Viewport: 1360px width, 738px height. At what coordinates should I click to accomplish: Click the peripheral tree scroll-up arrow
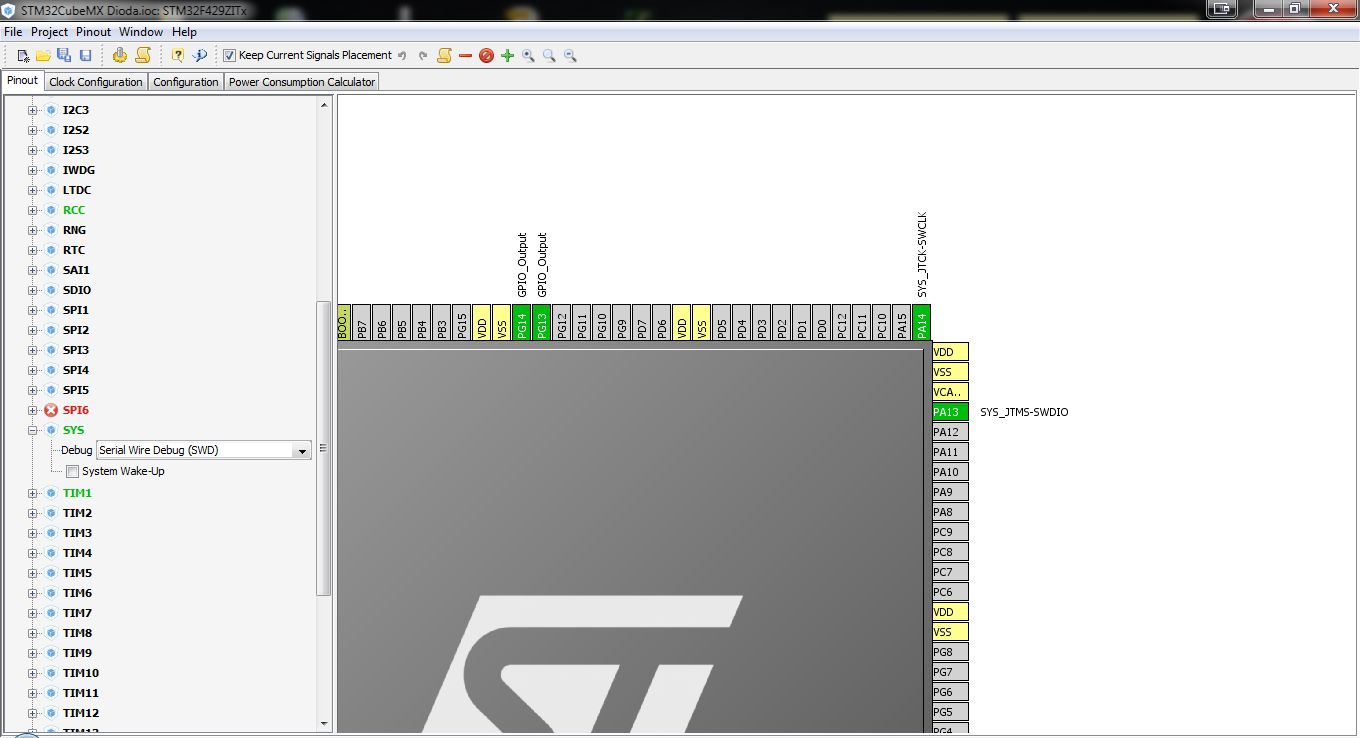(x=324, y=104)
